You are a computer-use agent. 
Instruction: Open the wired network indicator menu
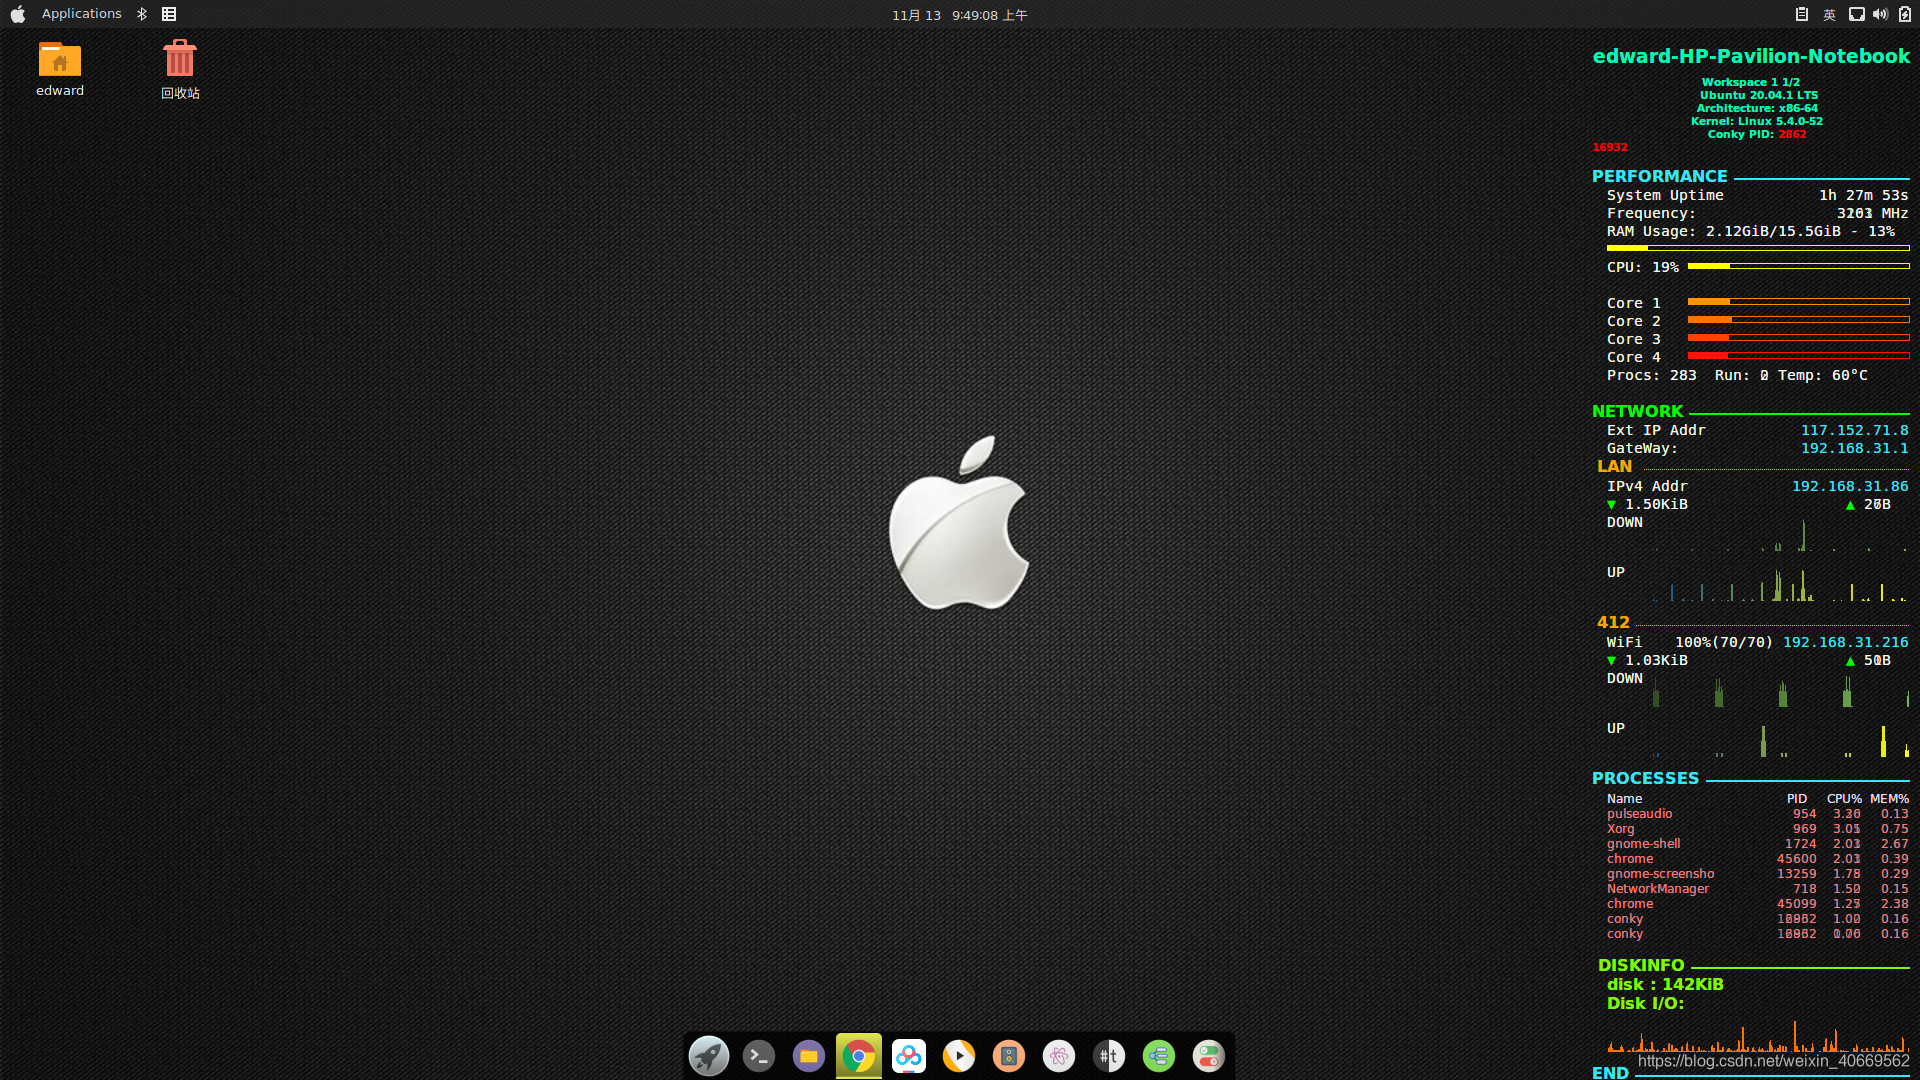pos(1856,14)
